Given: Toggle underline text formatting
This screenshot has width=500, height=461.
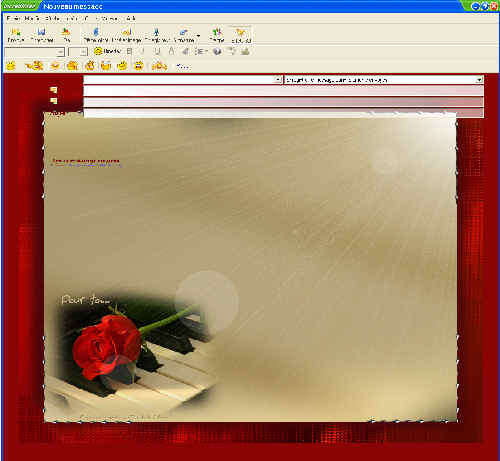Looking at the screenshot, I should tap(157, 51).
